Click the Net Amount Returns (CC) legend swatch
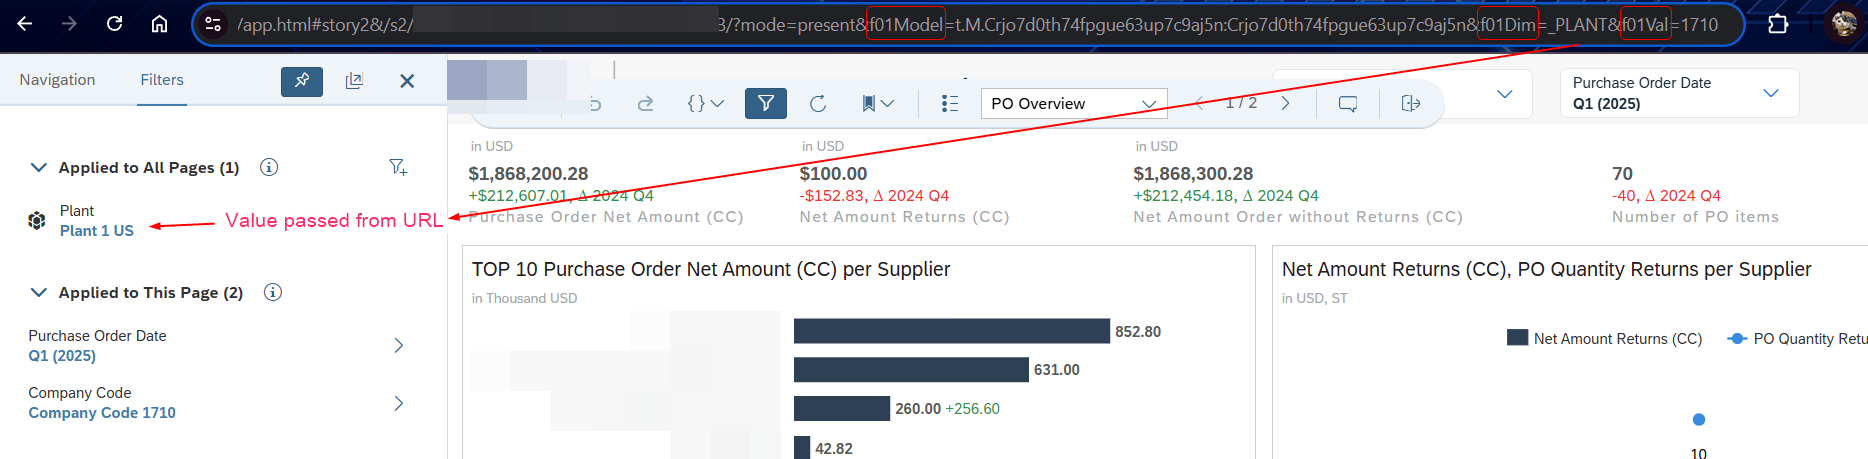Screen dimensions: 1868x459 point(1517,338)
